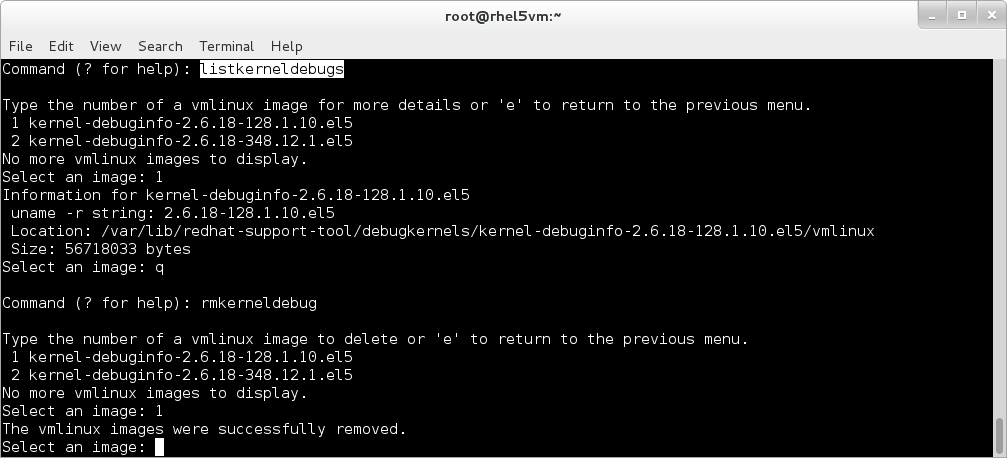This screenshot has height=458, width=1007.
Task: Click the block cursor at the final prompt
Action: (x=158, y=447)
